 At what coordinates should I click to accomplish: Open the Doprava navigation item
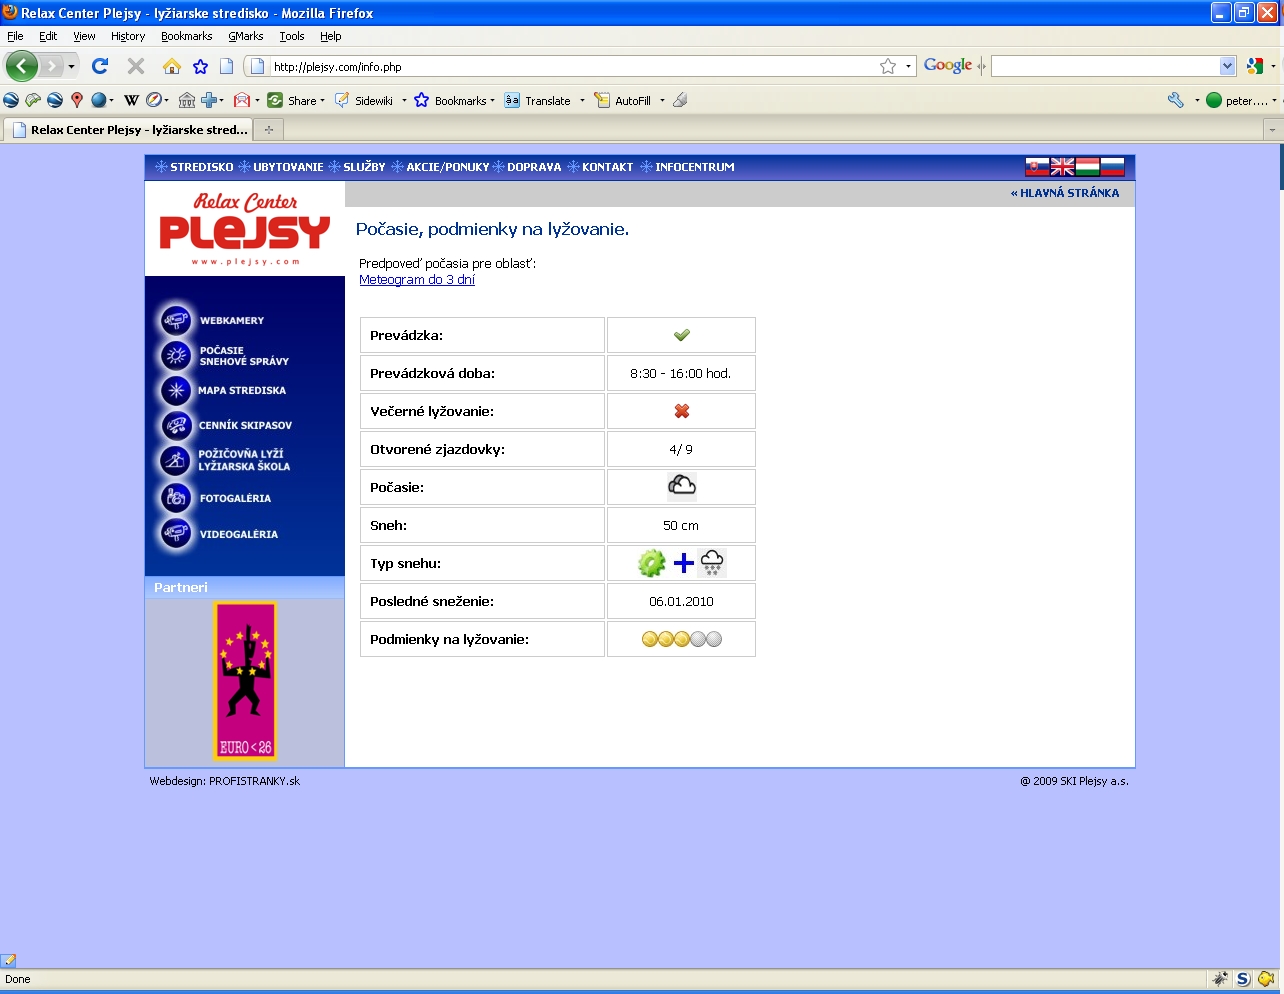(527, 167)
